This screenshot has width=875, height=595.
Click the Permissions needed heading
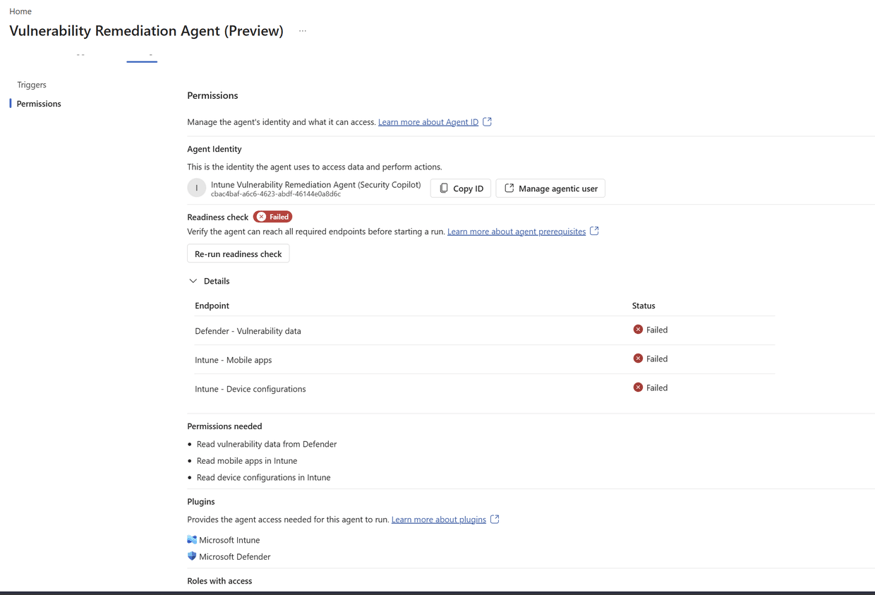[x=224, y=426]
